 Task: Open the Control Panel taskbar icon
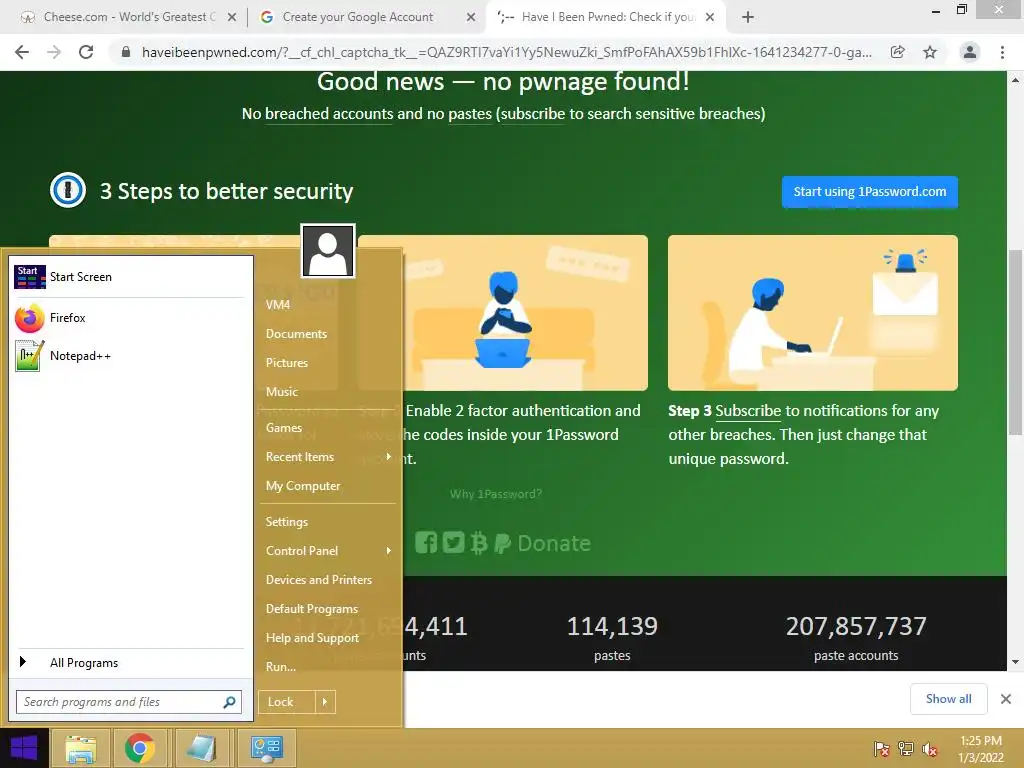coord(266,748)
